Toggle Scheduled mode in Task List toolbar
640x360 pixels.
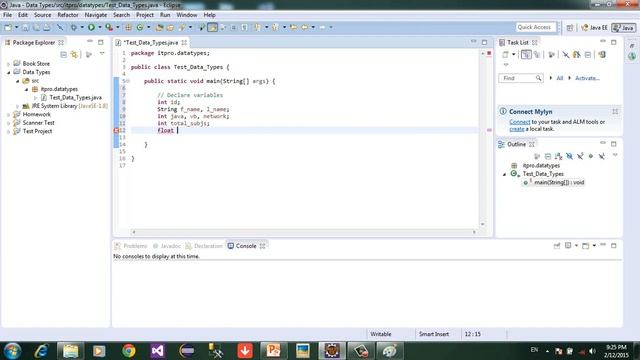click(537, 55)
